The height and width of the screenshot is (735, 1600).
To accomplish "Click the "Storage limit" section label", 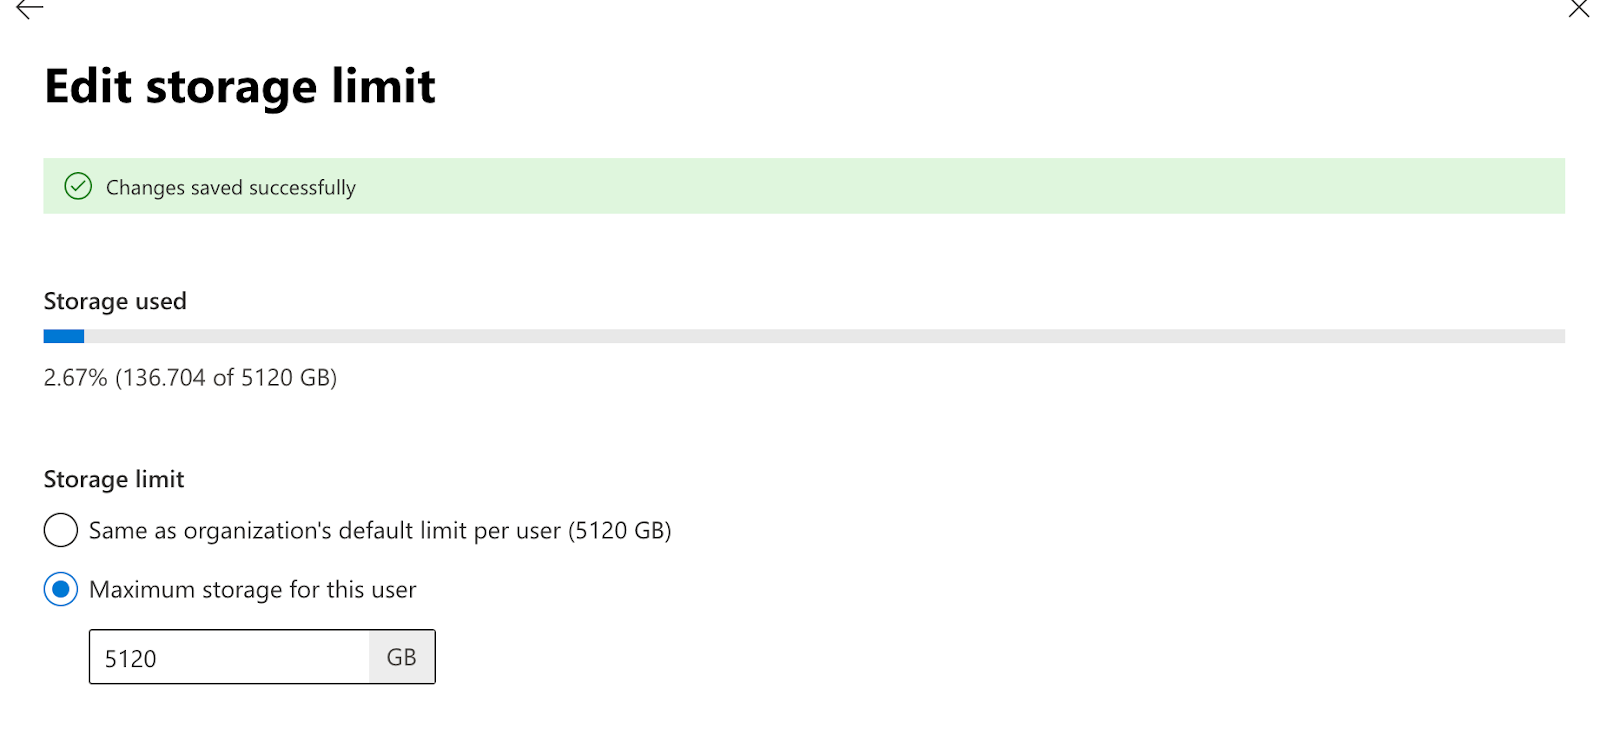I will coord(114,479).
